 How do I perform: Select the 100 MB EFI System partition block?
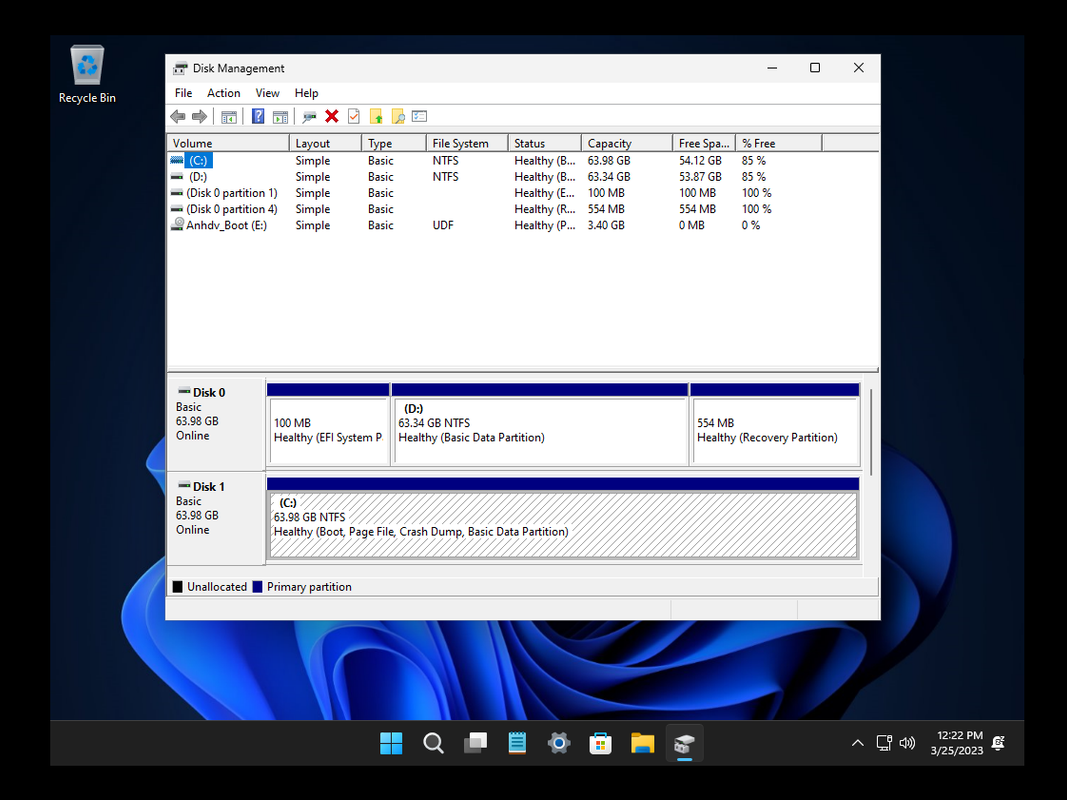click(x=328, y=424)
